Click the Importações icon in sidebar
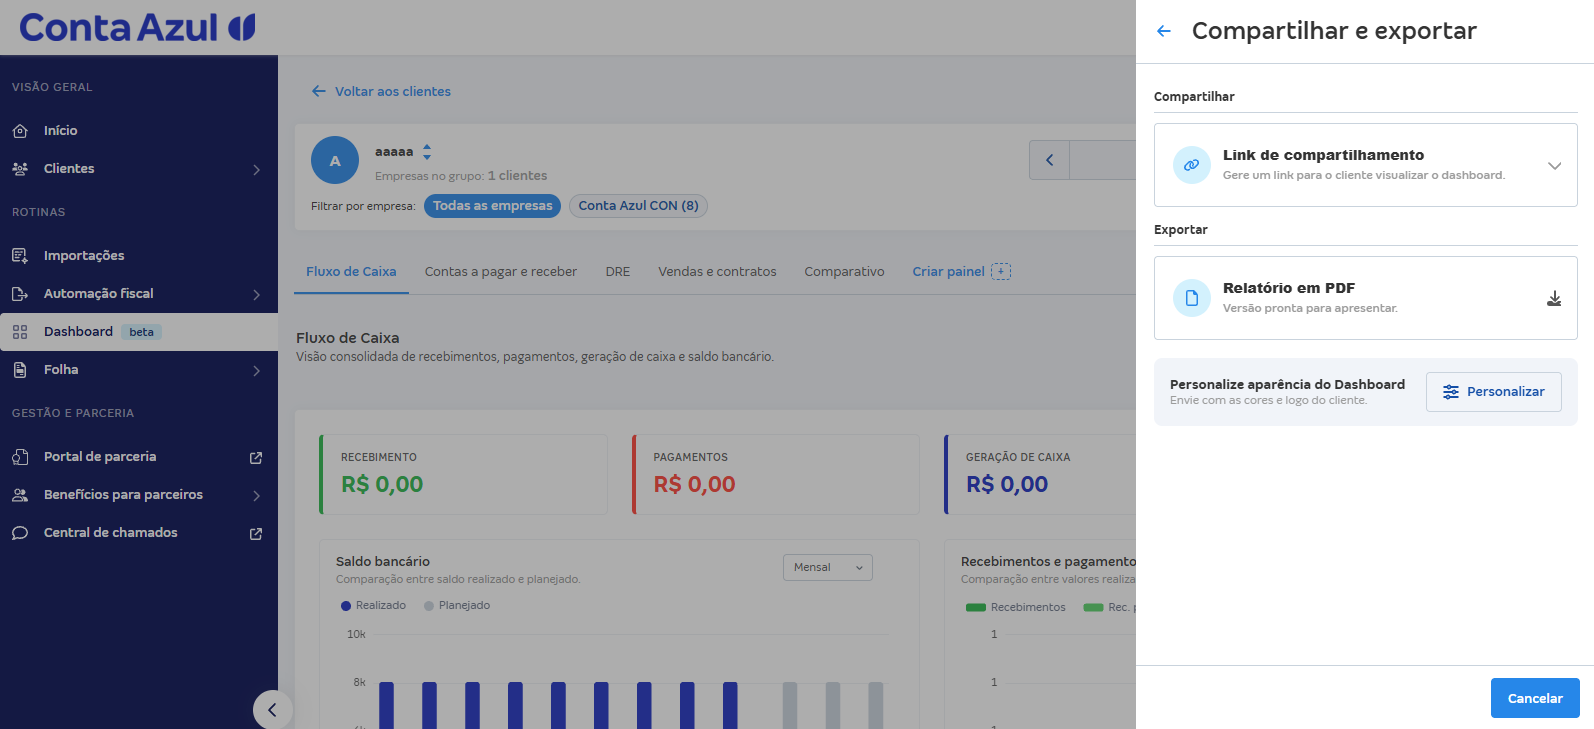This screenshot has width=1594, height=729. tap(20, 256)
